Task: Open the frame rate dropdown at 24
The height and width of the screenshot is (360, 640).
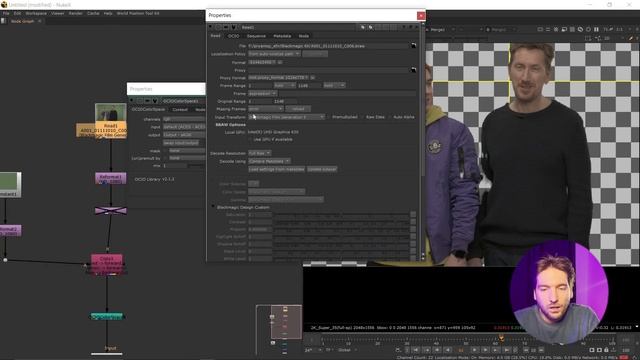Action: (x=313, y=350)
